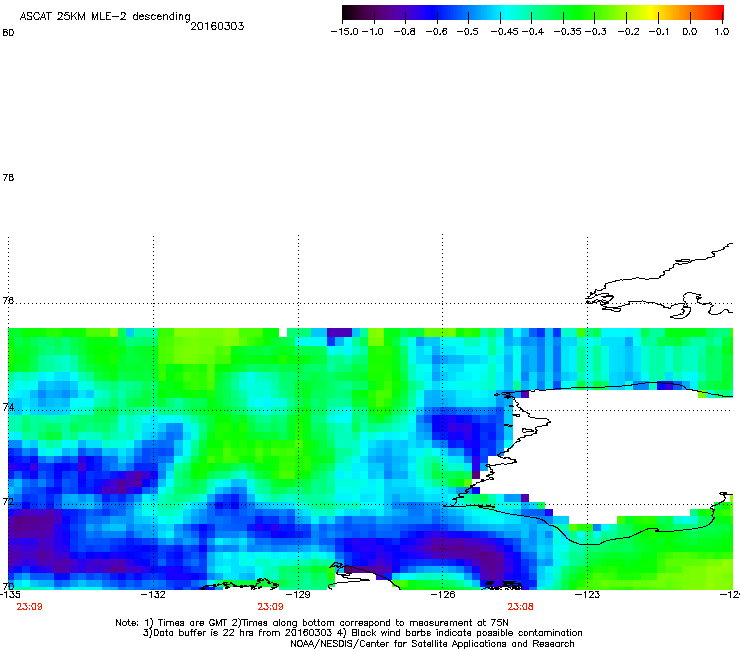Click the -135 longitude axis label
This screenshot has height=650, width=740.
pos(10,594)
